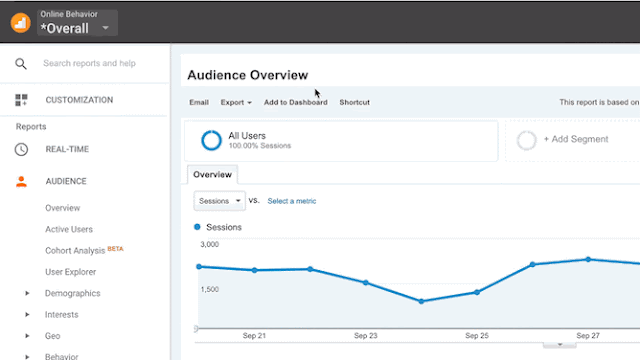Click the search magnifier icon
This screenshot has height=360, width=640.
[x=21, y=64]
